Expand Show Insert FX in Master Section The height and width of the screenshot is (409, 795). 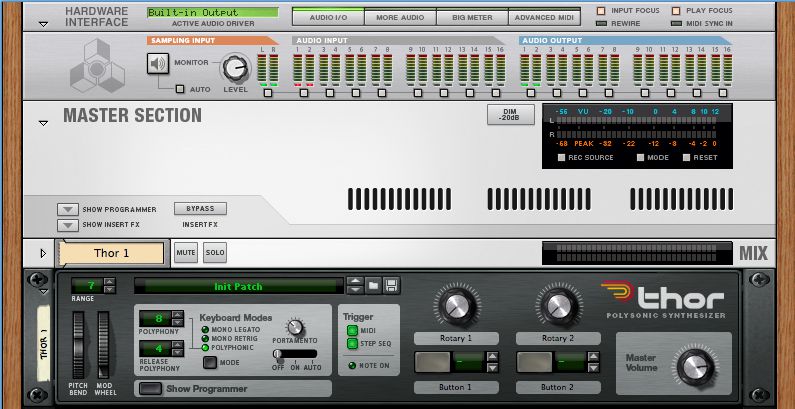67,225
